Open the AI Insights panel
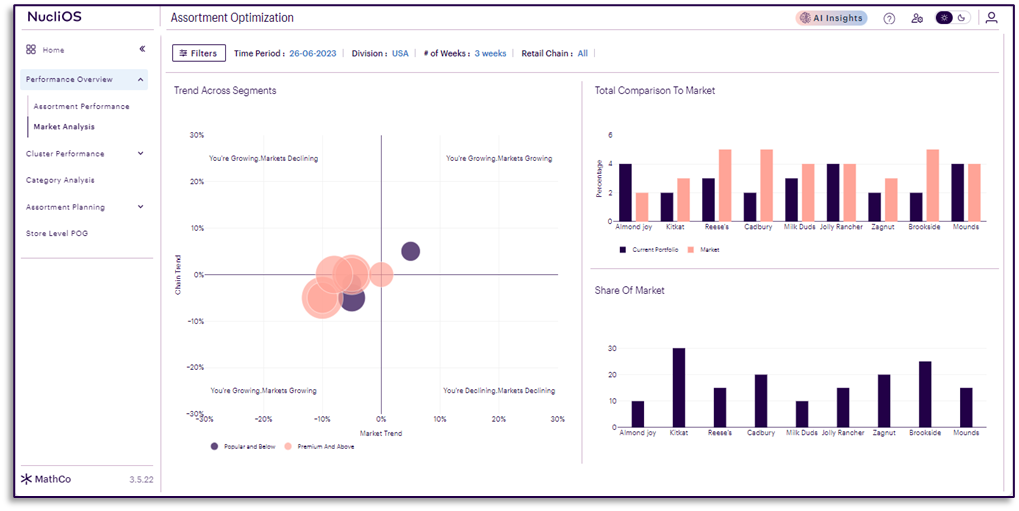Image resolution: width=1019 pixels, height=511 pixels. (831, 18)
